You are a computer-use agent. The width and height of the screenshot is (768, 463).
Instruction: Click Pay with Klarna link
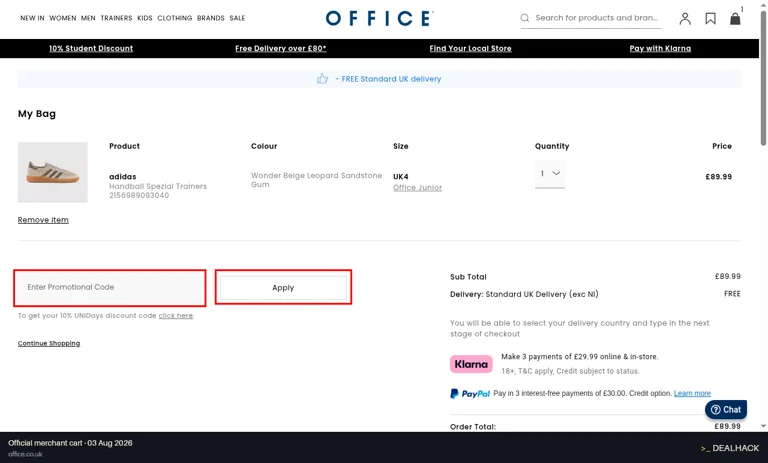[660, 49]
